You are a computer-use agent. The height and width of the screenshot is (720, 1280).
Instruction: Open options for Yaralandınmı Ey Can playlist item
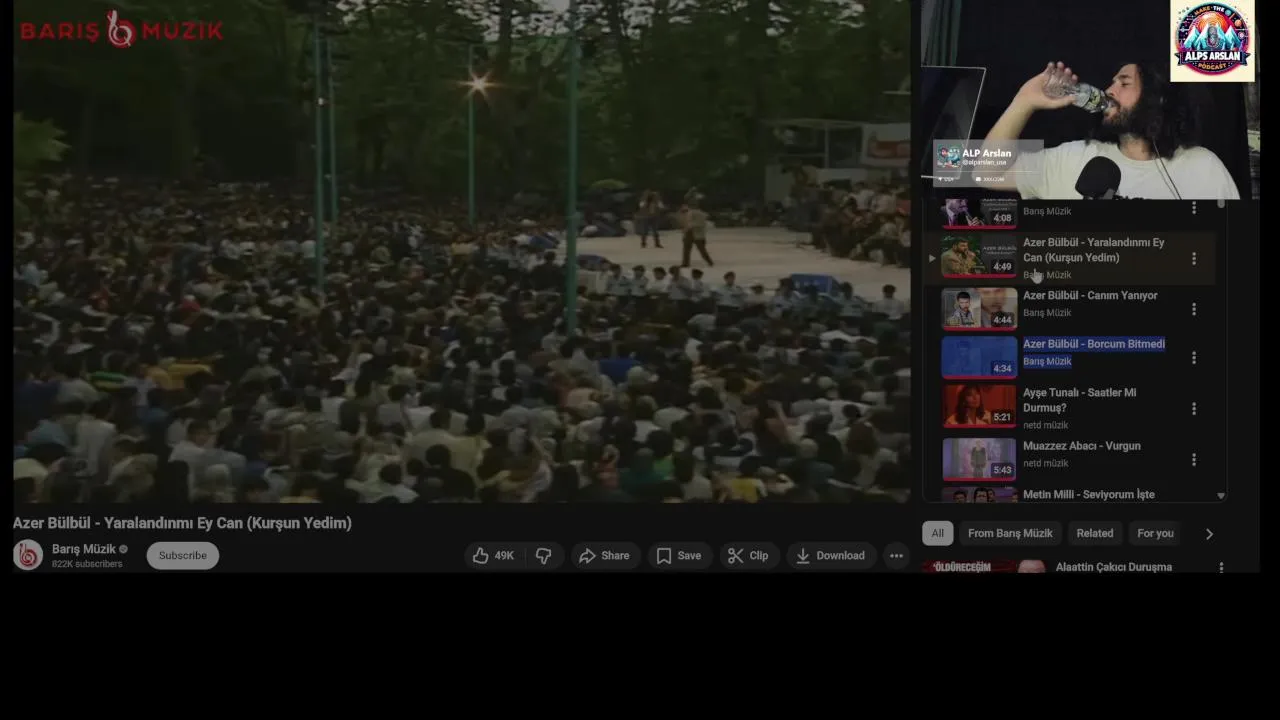(x=1193, y=259)
